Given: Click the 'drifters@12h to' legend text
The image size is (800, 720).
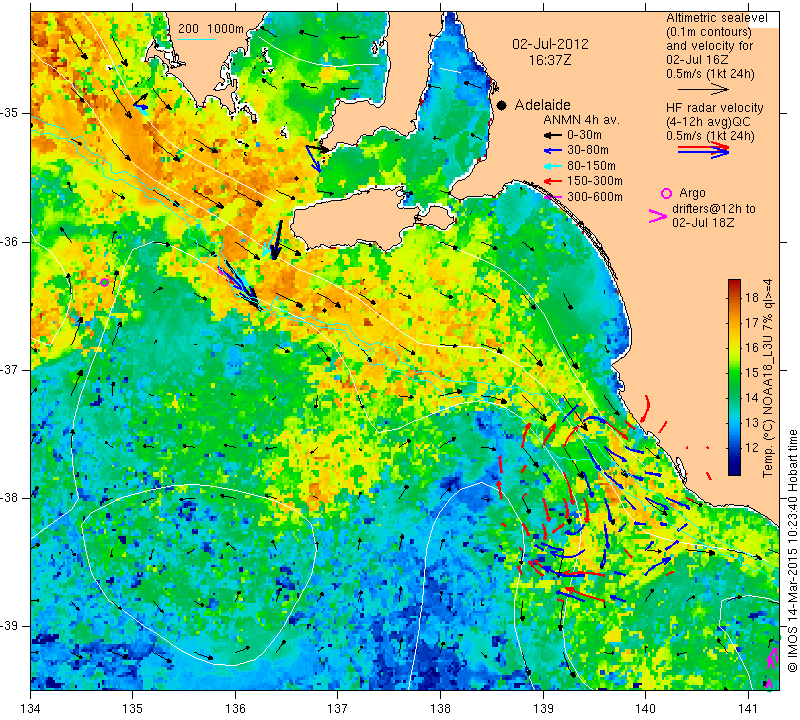Looking at the screenshot, I should 714,209.
